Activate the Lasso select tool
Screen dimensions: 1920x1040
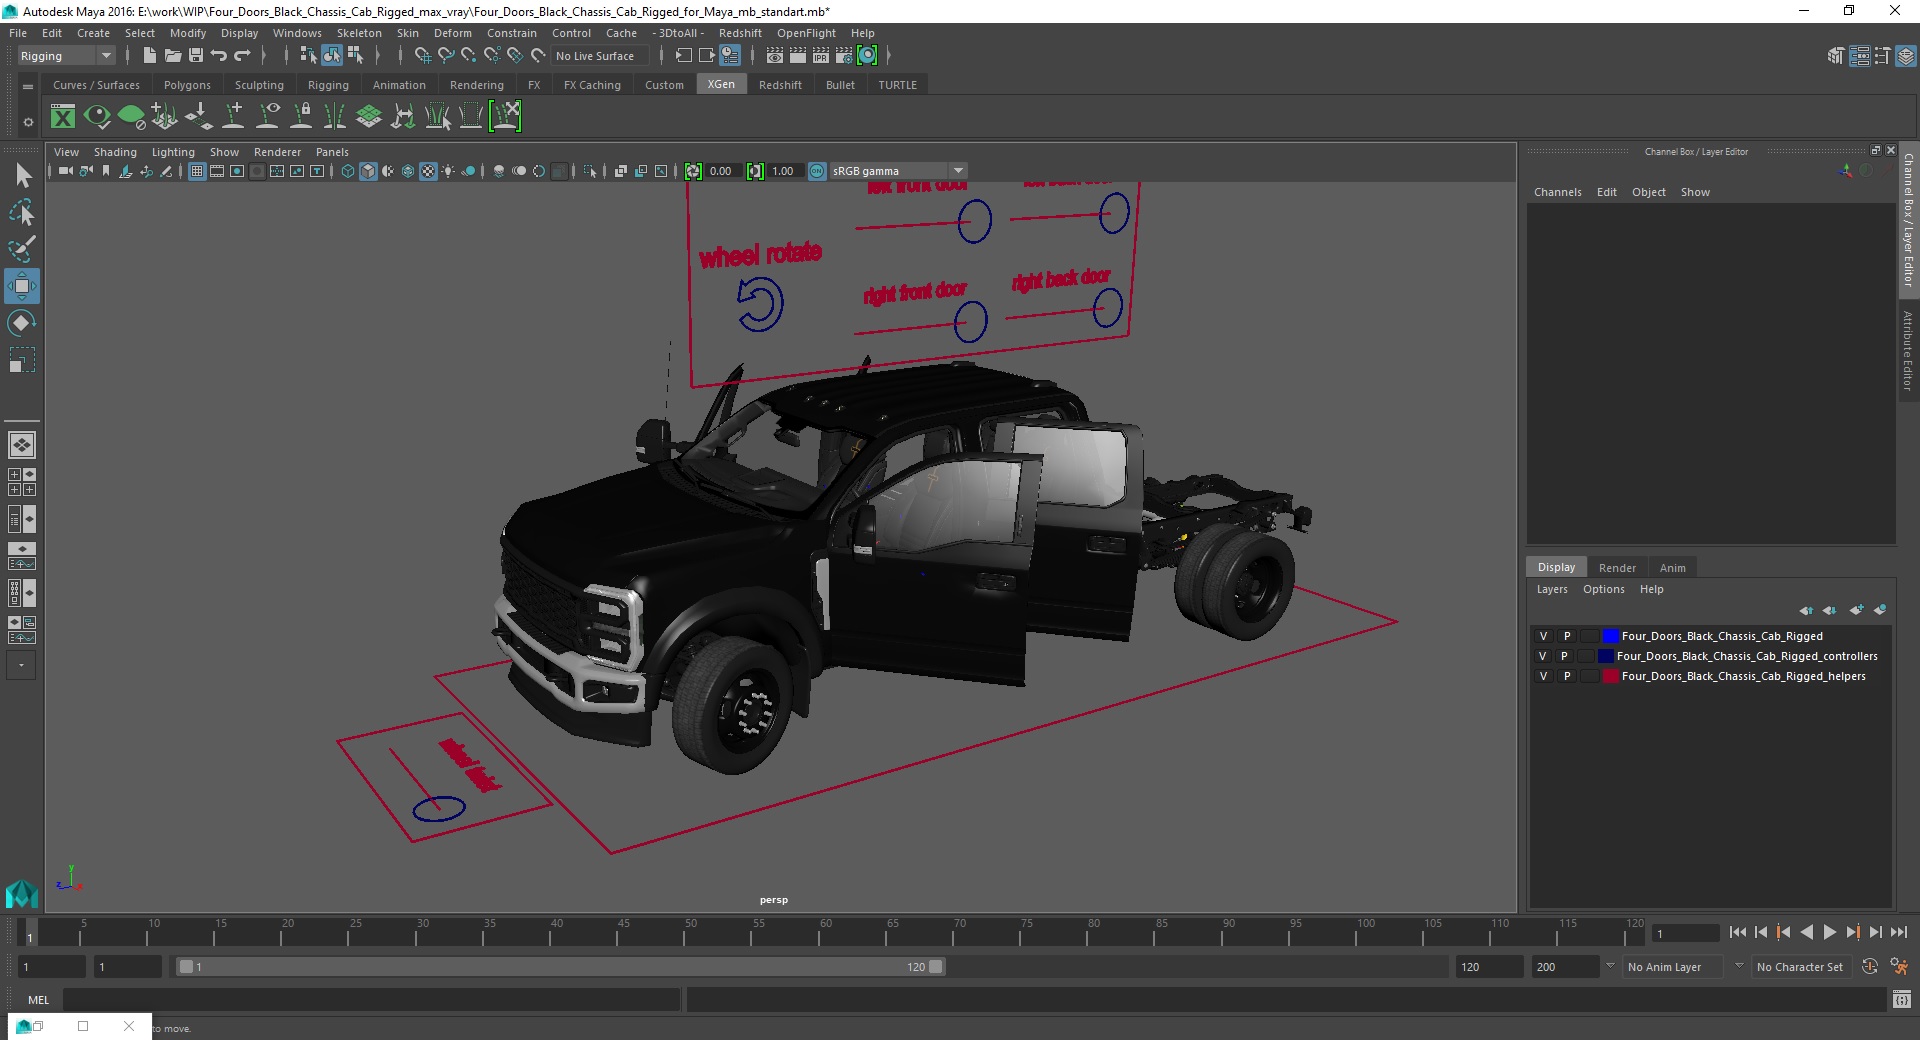point(22,212)
